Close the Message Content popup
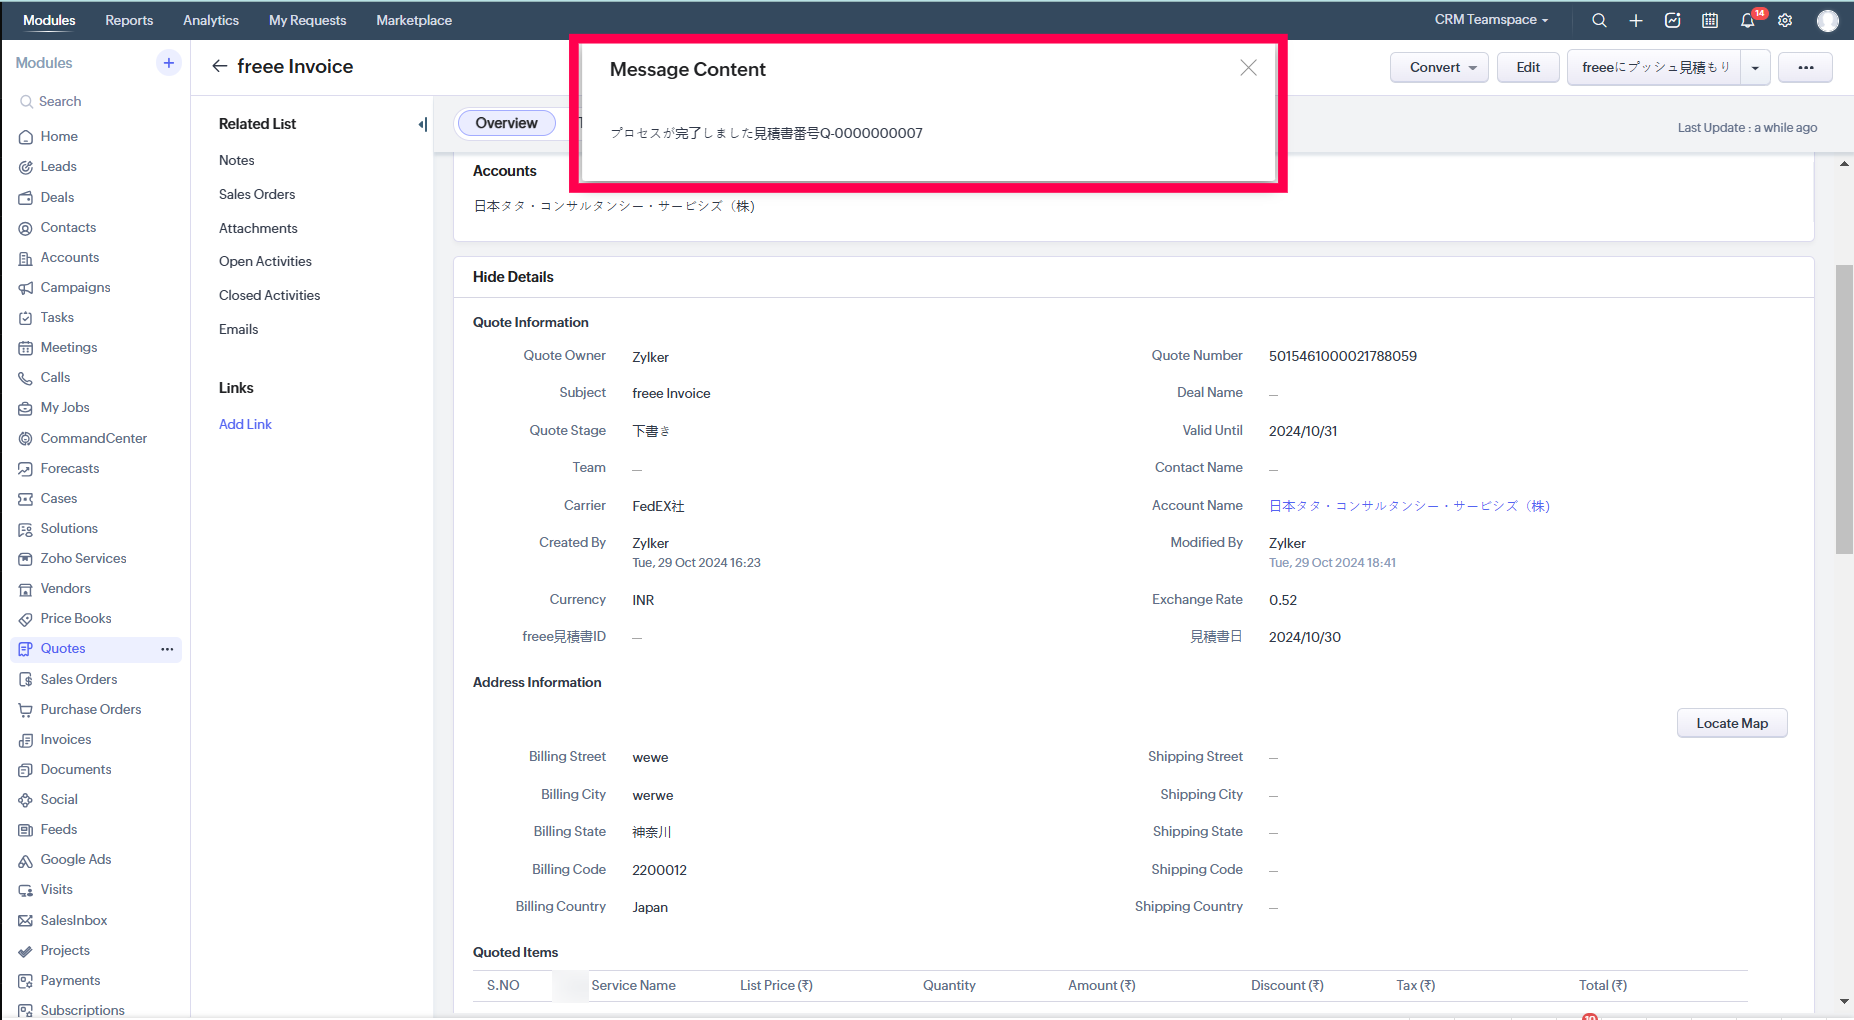1854x1020 pixels. click(1248, 68)
